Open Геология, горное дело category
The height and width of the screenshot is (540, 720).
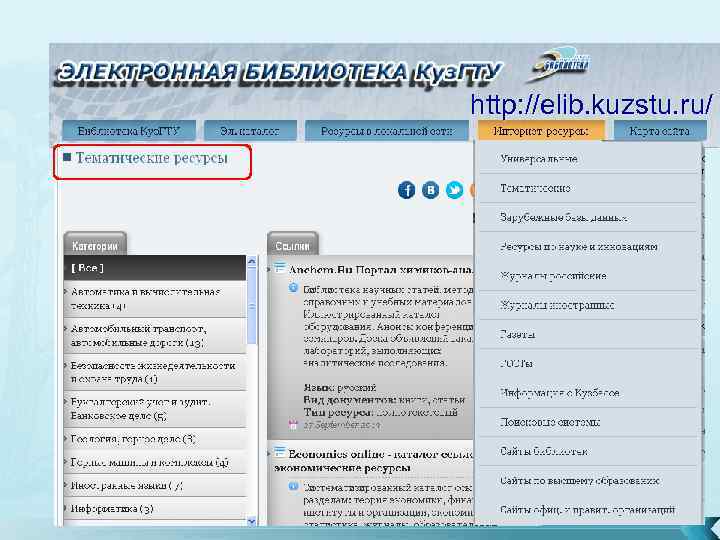pos(155,439)
